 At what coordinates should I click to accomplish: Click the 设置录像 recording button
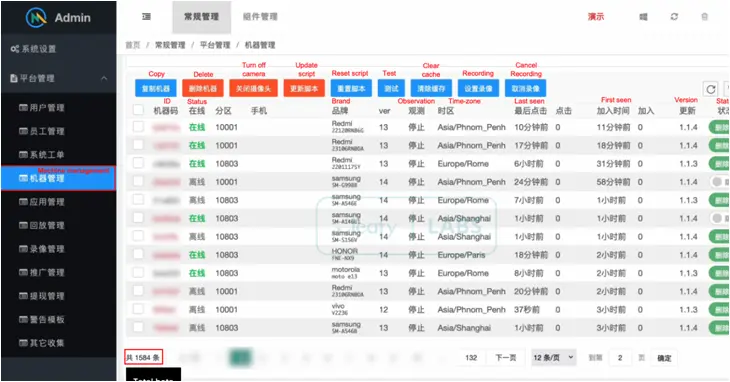pyautogui.click(x=478, y=88)
